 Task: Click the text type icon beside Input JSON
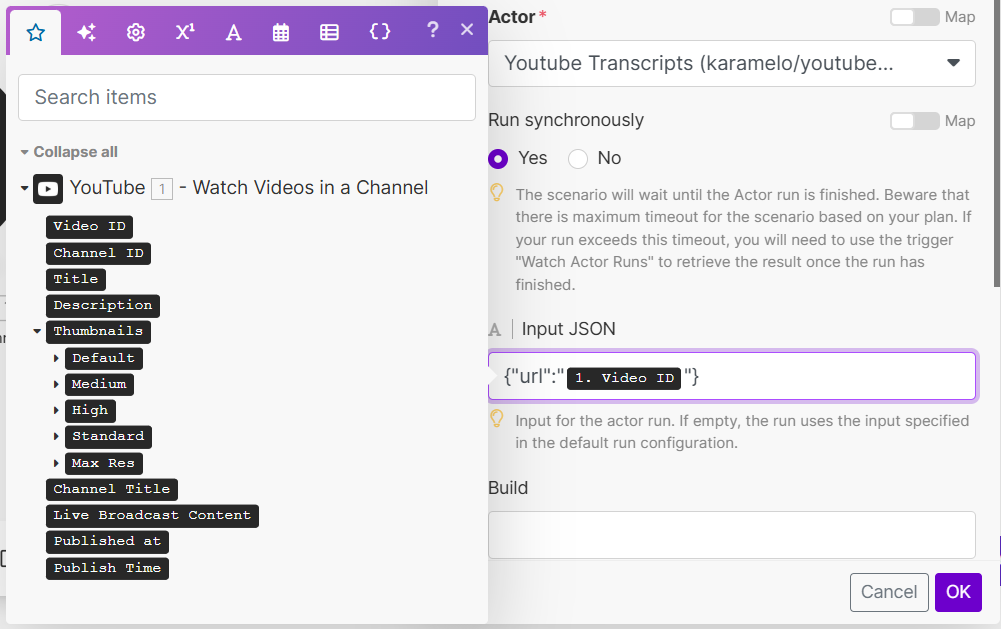pyautogui.click(x=495, y=330)
